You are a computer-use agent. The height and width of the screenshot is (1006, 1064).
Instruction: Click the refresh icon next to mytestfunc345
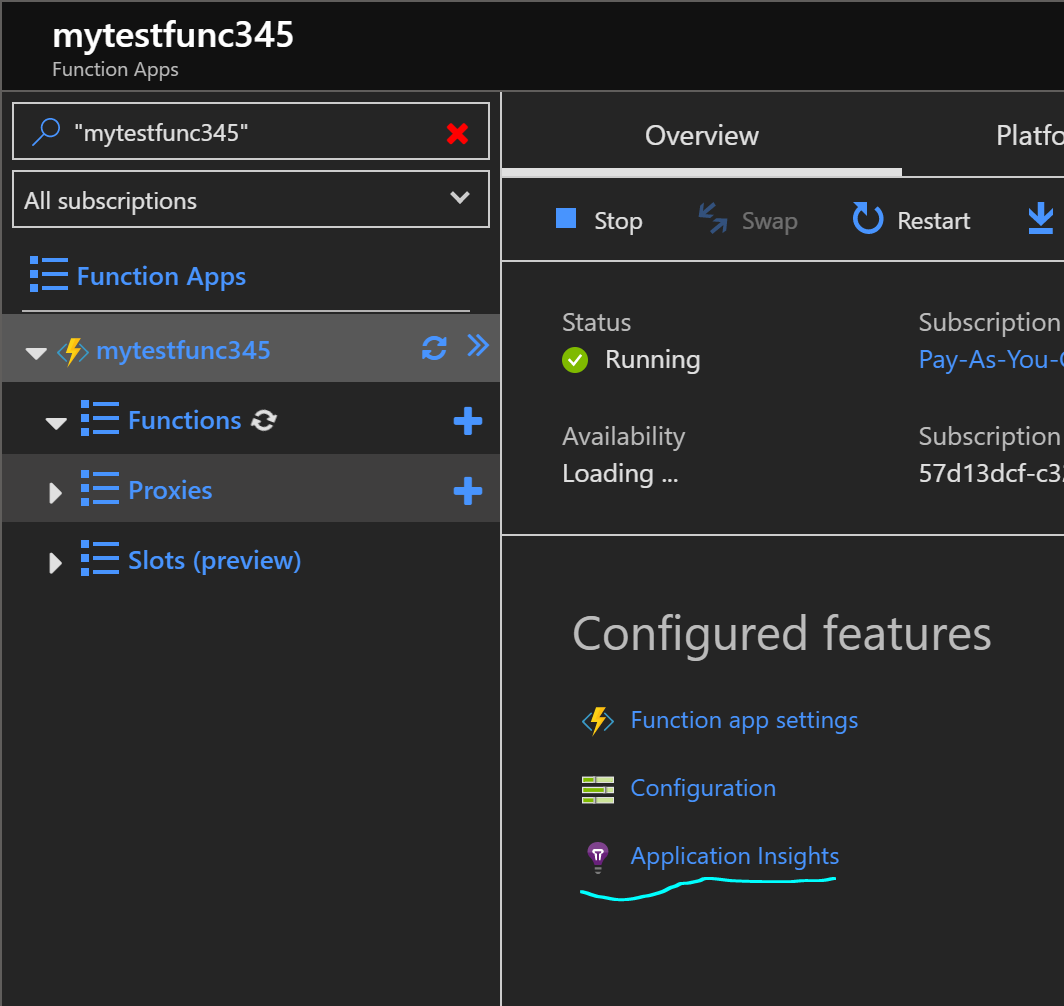click(x=433, y=348)
